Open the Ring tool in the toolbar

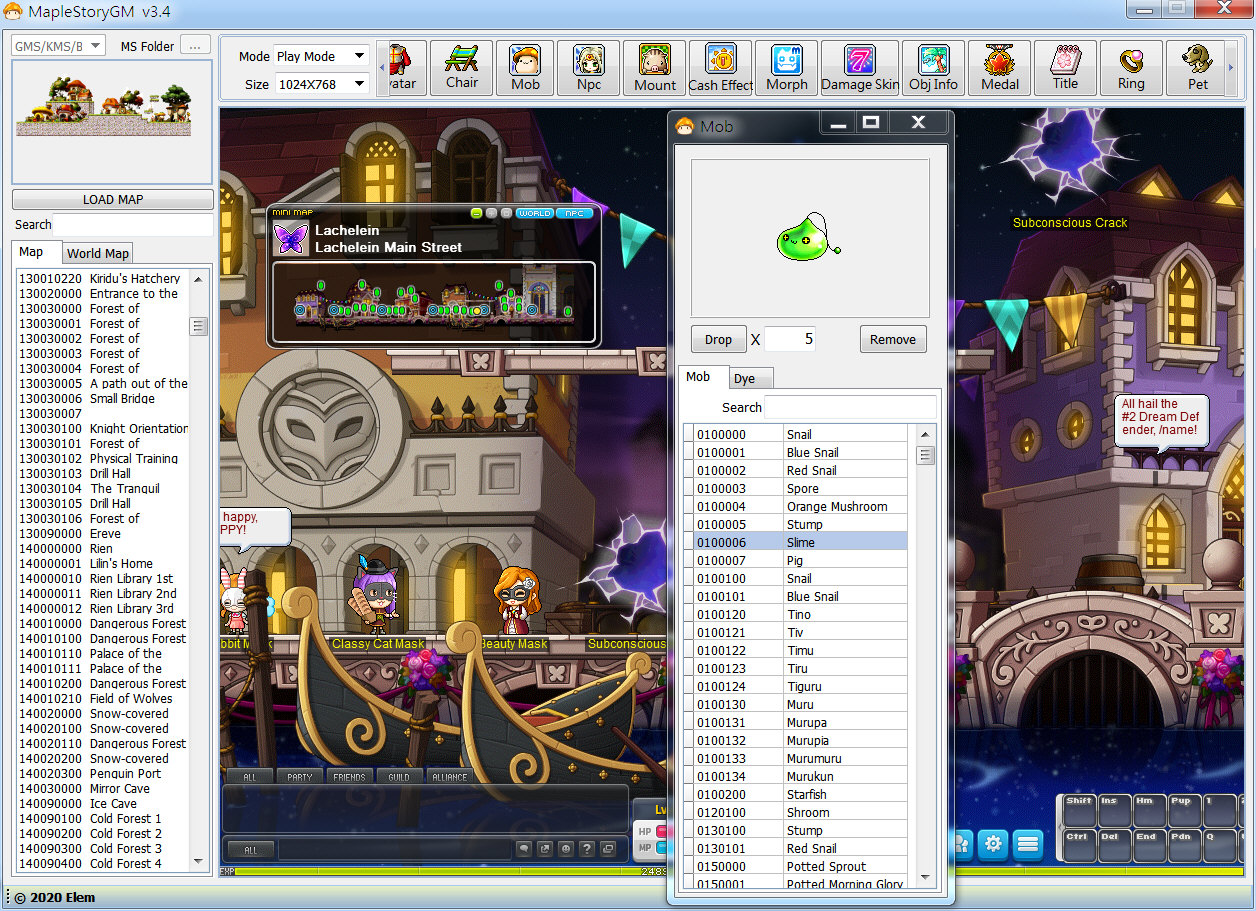point(1131,68)
